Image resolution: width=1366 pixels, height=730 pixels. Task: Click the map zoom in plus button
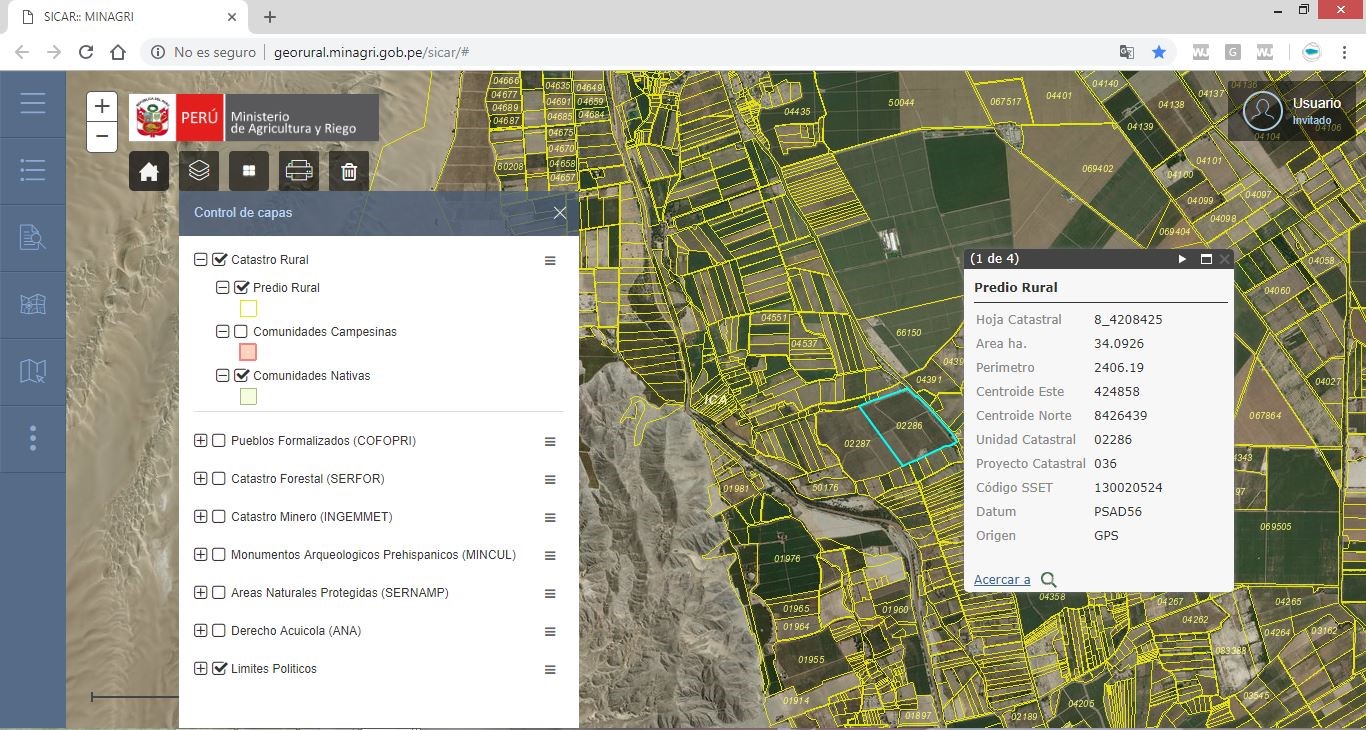[102, 106]
